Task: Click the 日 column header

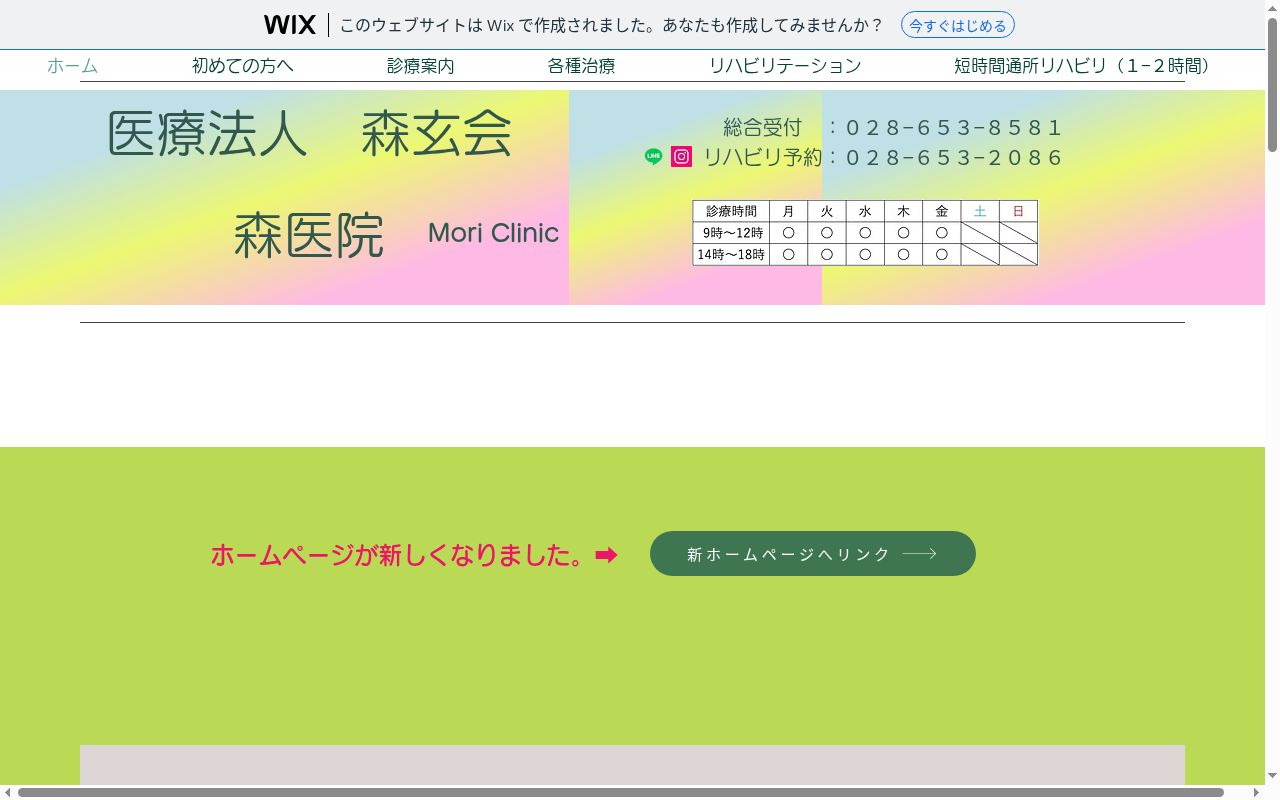Action: 1018,211
